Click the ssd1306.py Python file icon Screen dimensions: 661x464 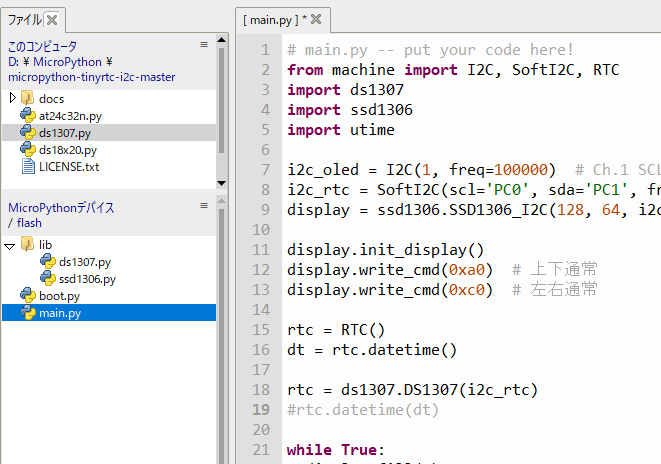pyautogui.click(x=48, y=279)
